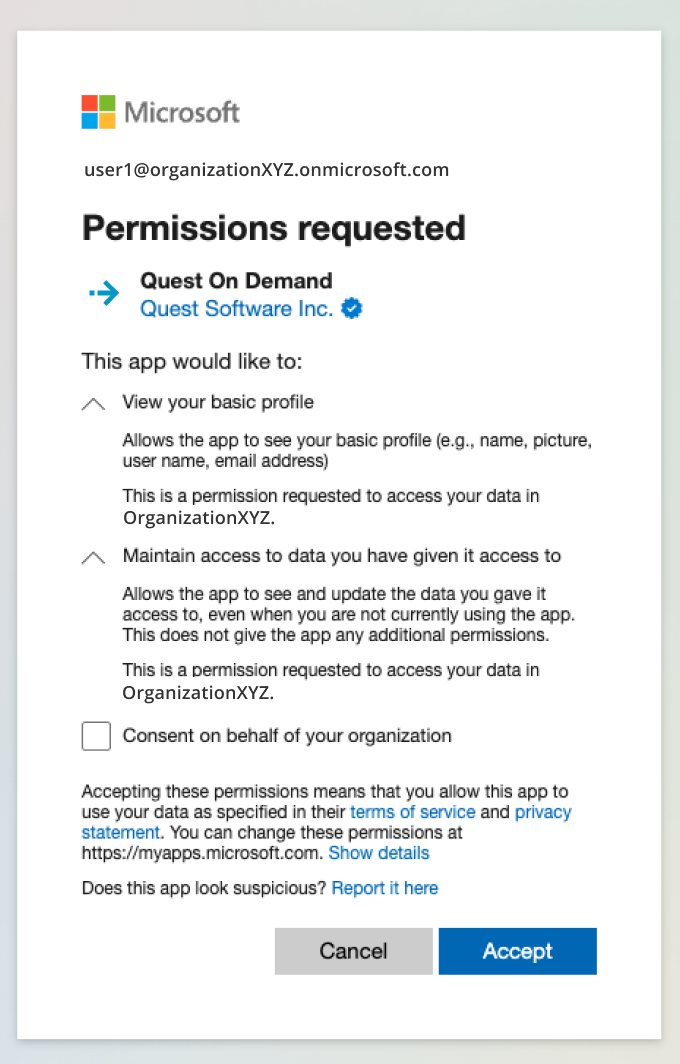Collapse the Maintain access to data chevron
The height and width of the screenshot is (1064, 680).
tap(93, 558)
